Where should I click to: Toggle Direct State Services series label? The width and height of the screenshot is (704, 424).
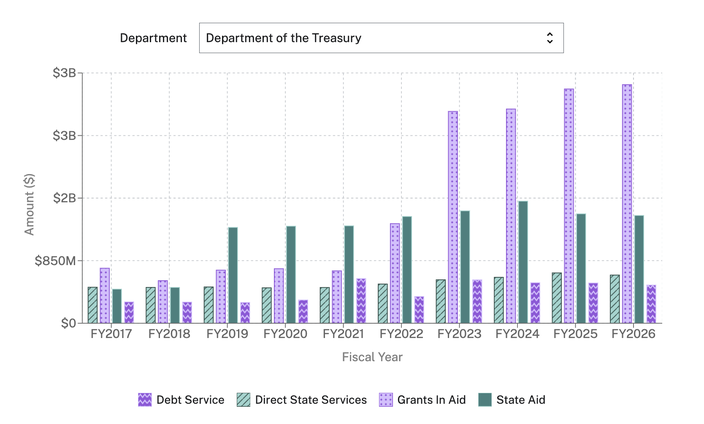point(311,400)
